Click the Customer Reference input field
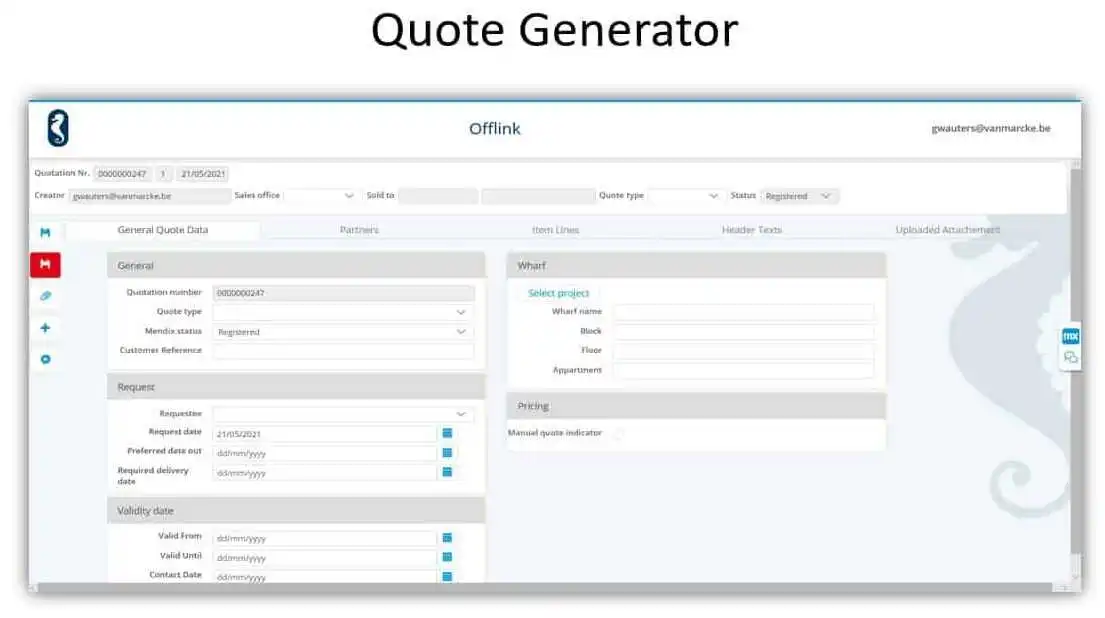 342,351
